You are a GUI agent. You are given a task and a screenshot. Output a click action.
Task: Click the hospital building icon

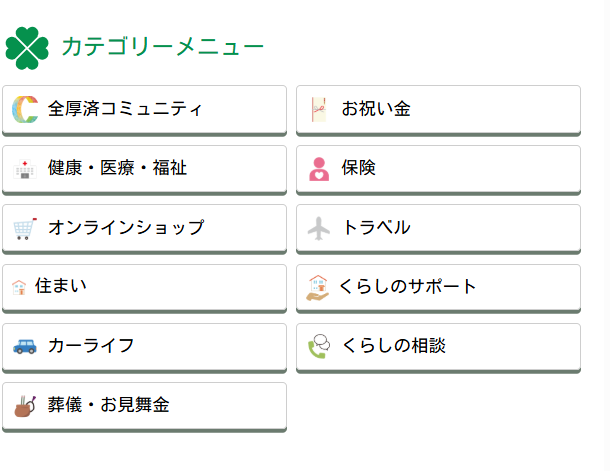pyautogui.click(x=25, y=168)
